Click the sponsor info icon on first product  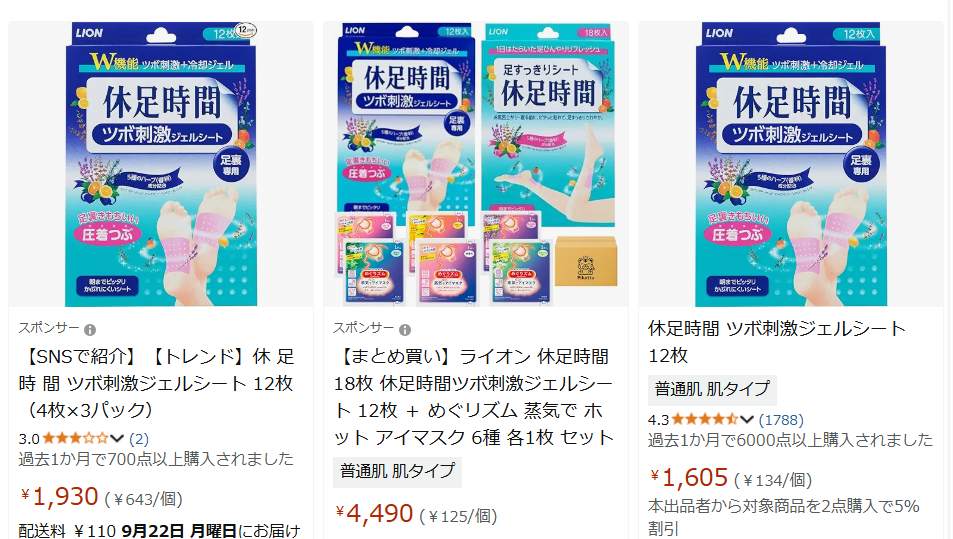pyautogui.click(x=90, y=330)
